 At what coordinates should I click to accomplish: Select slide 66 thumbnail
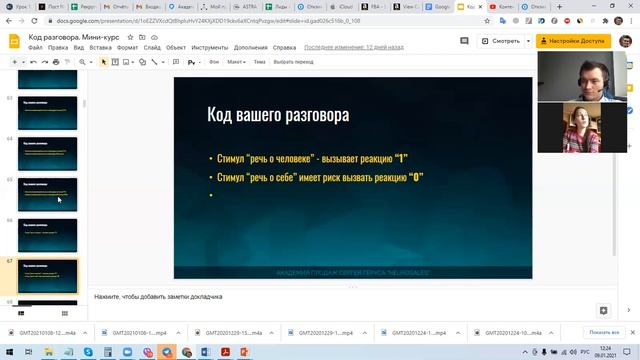tap(47, 236)
